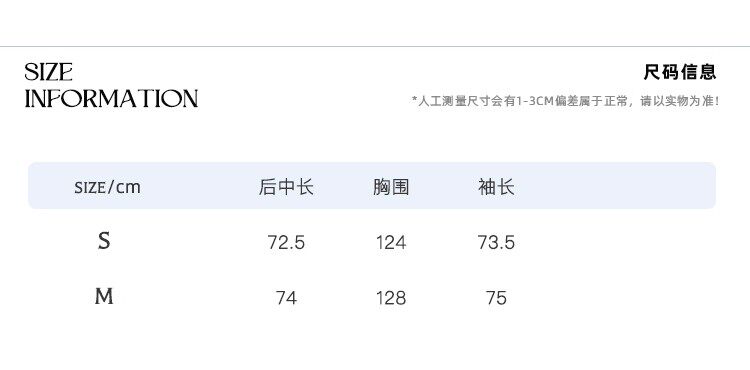Image resolution: width=750 pixels, height=370 pixels.
Task: Click the 124 bust value
Action: [391, 243]
